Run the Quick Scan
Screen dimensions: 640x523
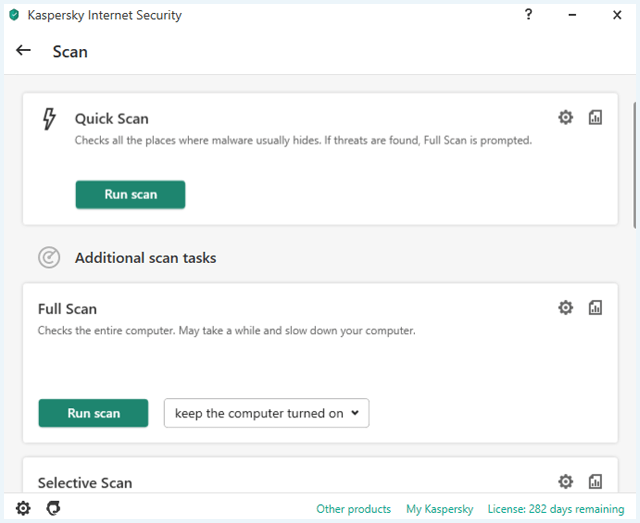130,195
